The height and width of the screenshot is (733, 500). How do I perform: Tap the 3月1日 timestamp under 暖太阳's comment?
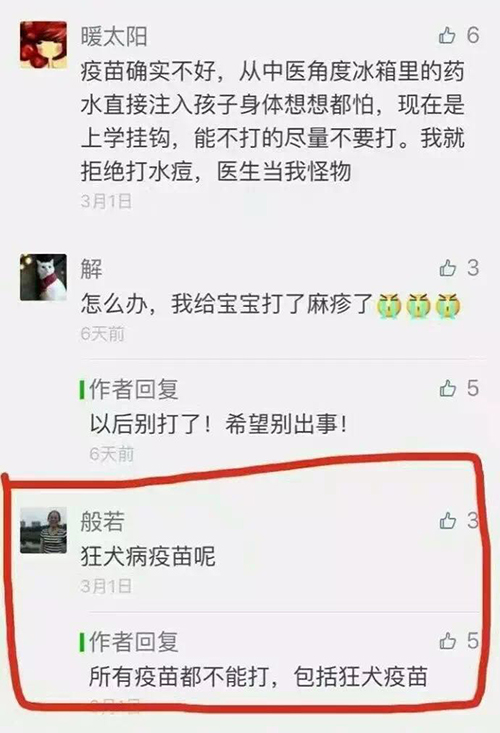107,201
